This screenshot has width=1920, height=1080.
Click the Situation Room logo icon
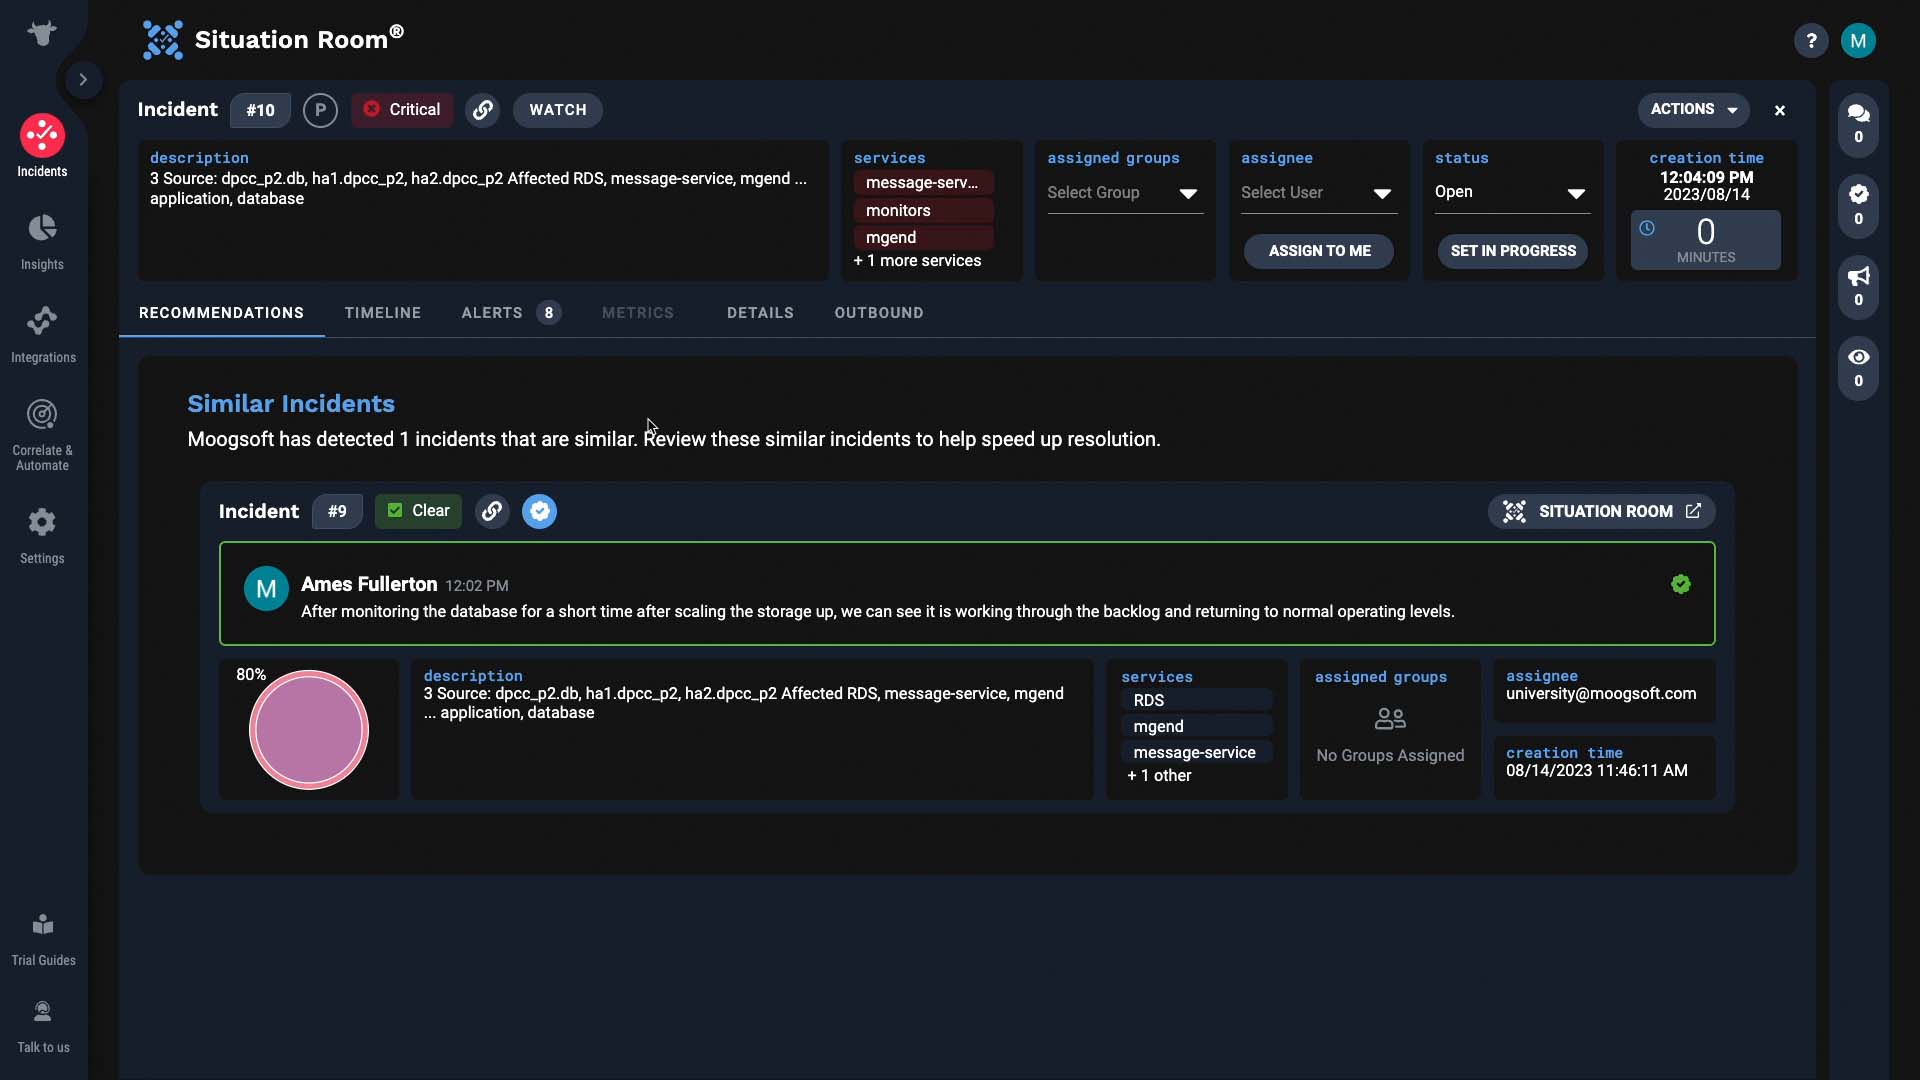click(x=162, y=40)
